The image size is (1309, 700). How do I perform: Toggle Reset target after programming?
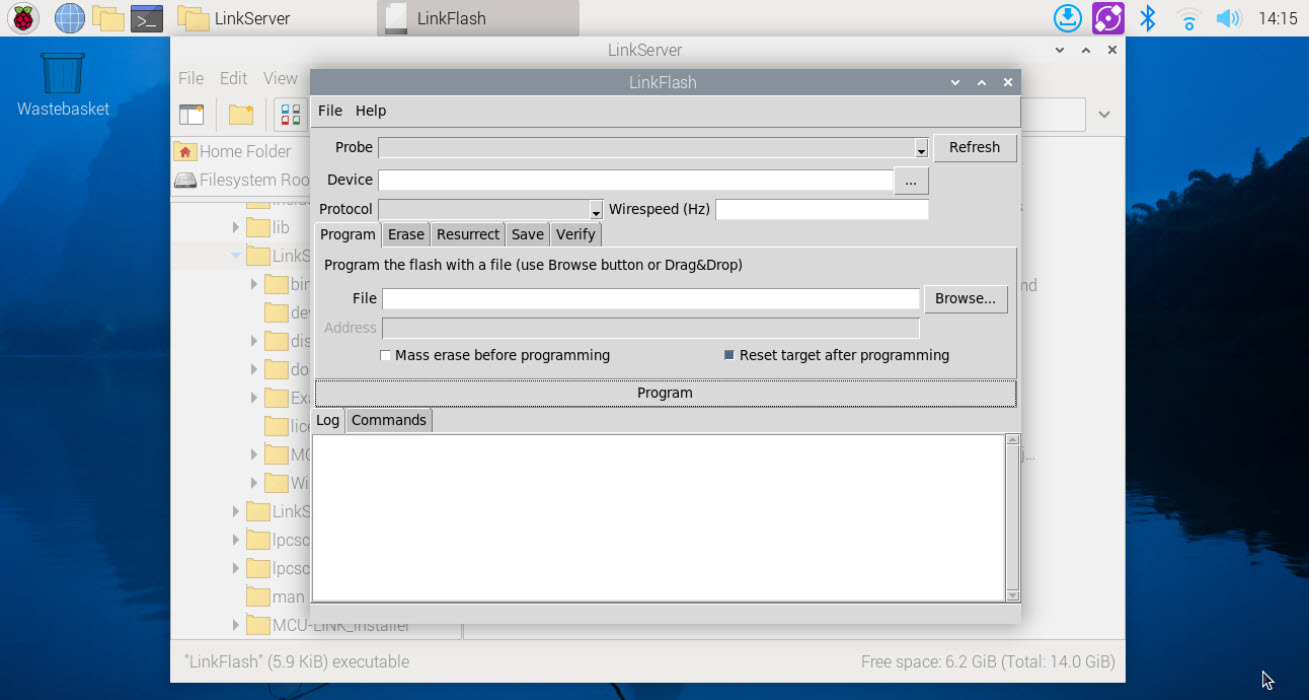729,355
